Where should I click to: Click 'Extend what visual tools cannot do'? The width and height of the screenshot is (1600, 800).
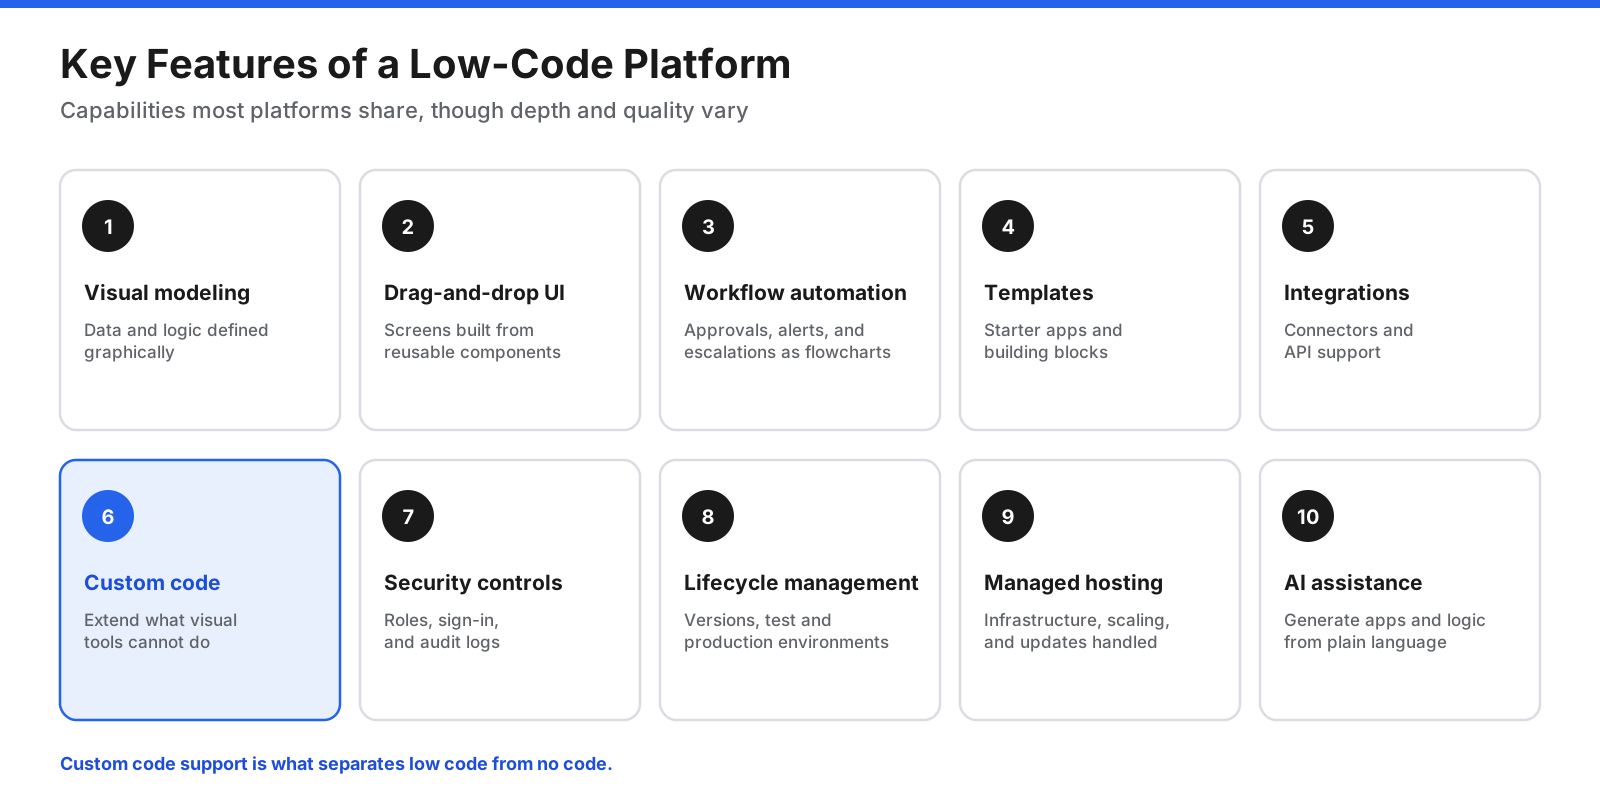[x=160, y=631]
